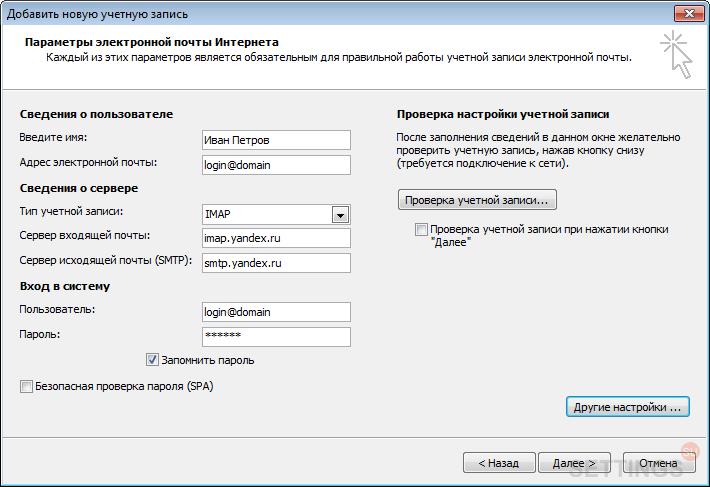Open Другие настройки button

coord(628,407)
